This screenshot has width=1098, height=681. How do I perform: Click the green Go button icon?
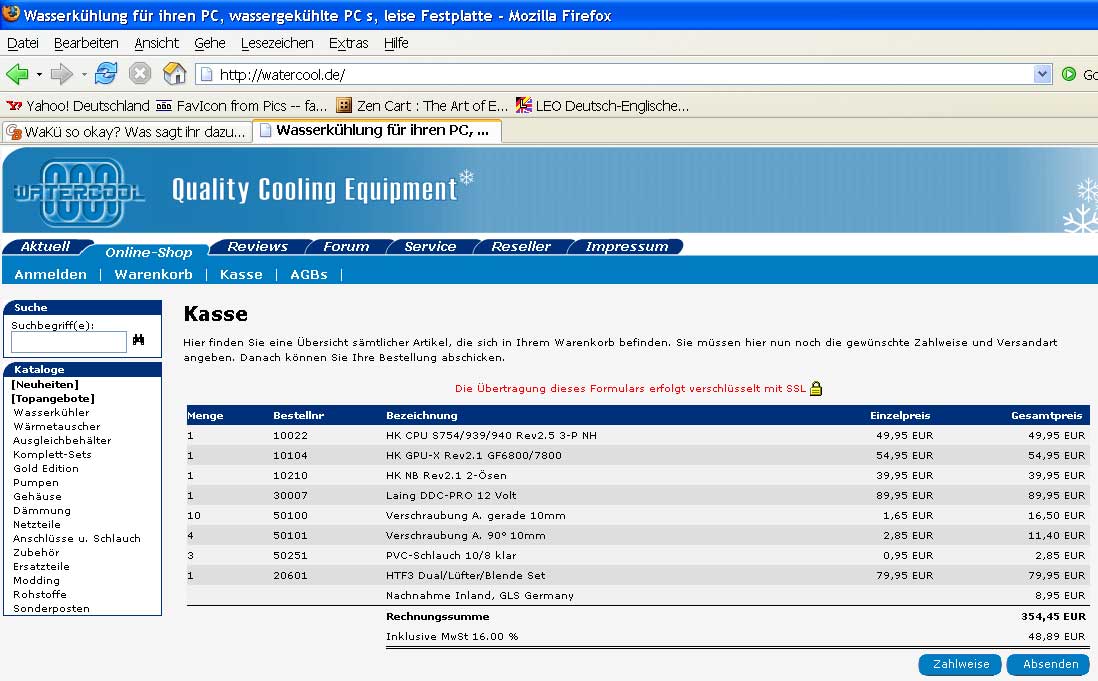[x=1069, y=74]
